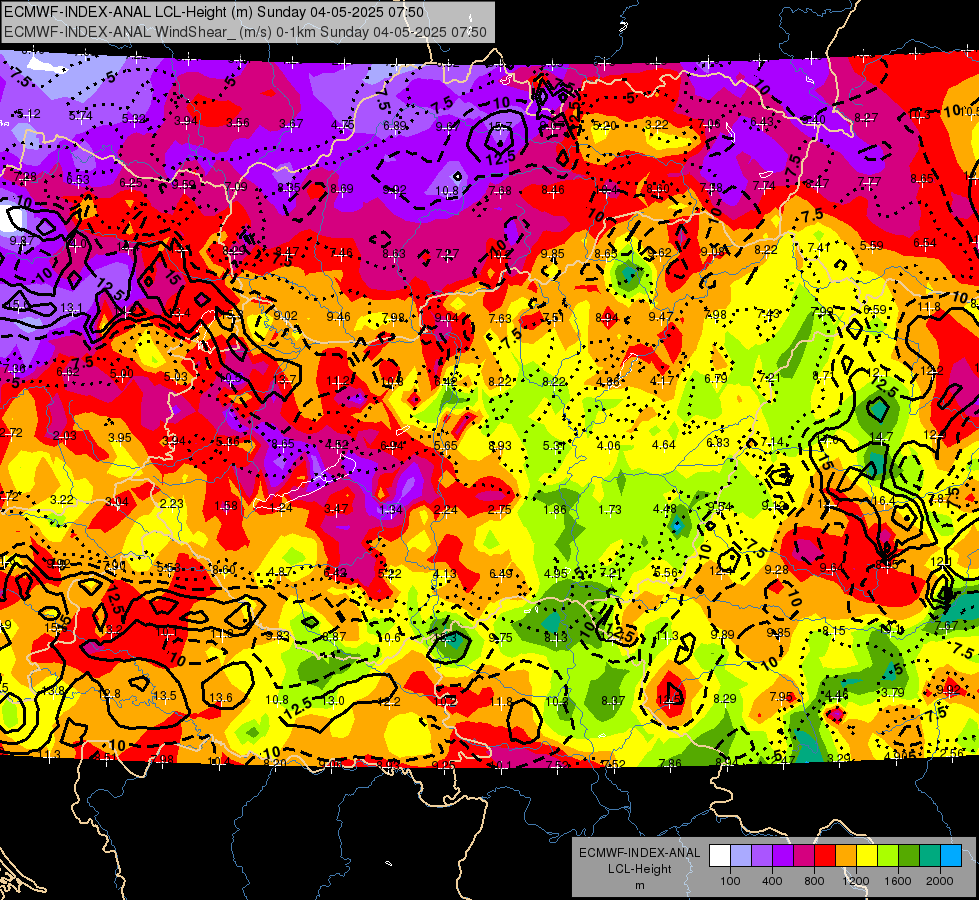Select the white legend color swatch
979x900 pixels.
pos(720,856)
